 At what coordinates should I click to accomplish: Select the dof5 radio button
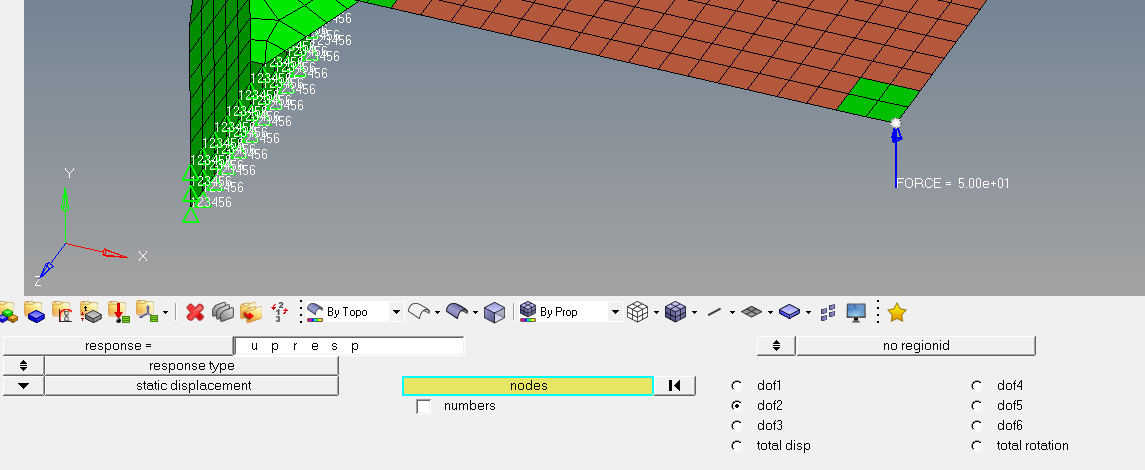click(x=976, y=405)
